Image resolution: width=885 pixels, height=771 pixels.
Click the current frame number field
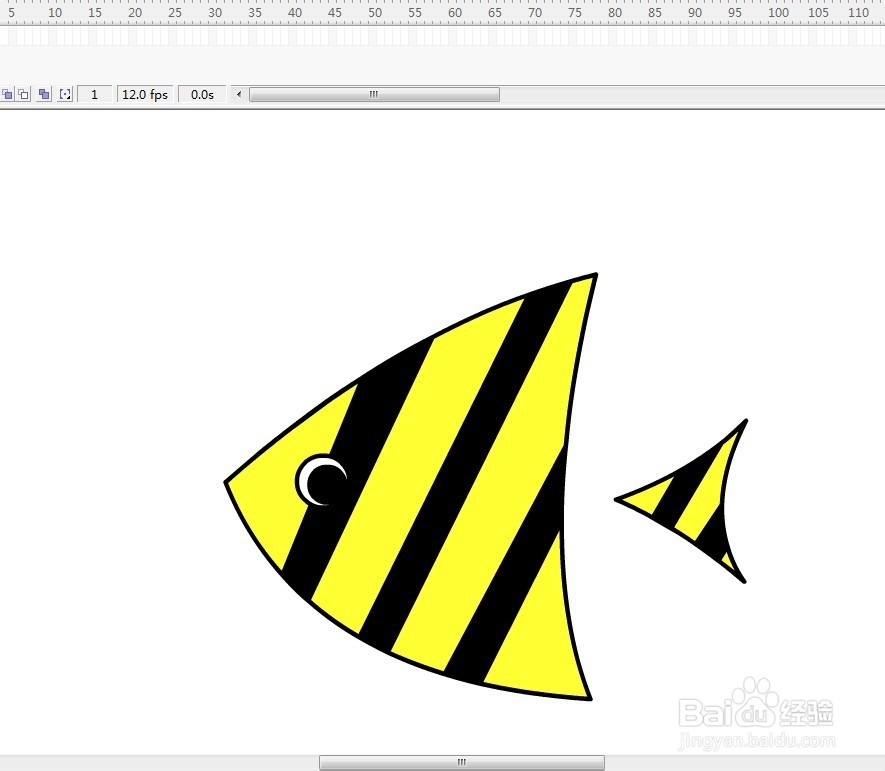tap(94, 94)
